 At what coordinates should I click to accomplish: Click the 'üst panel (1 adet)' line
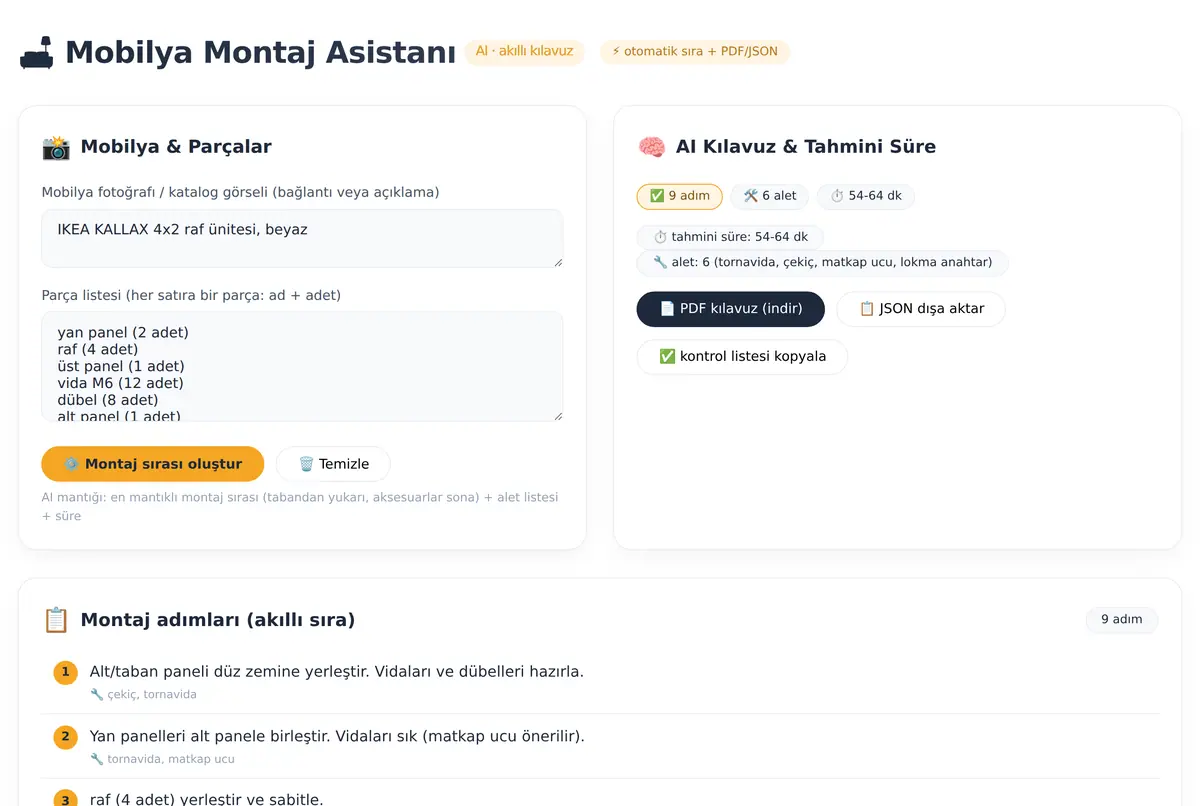pyautogui.click(x=121, y=366)
